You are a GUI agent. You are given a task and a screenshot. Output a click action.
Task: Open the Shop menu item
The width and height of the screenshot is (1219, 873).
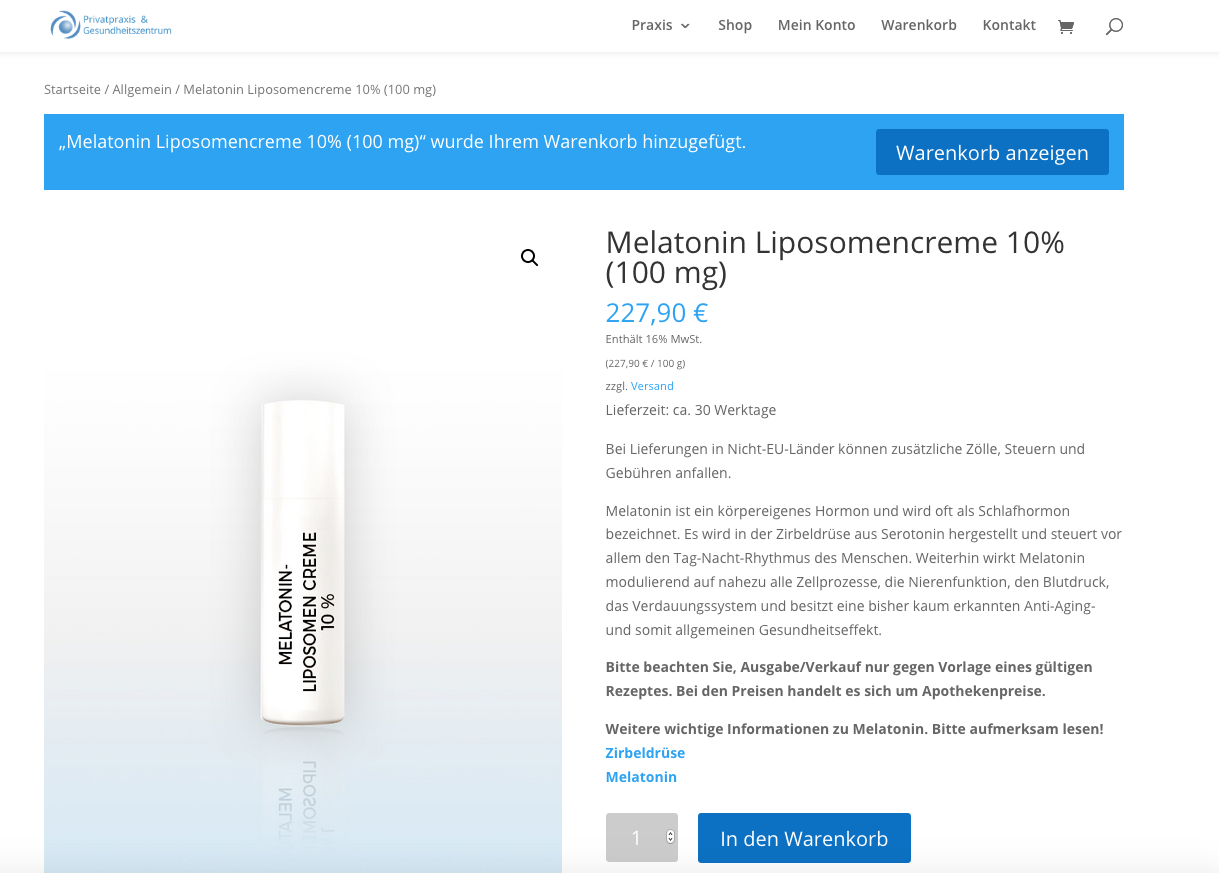pos(735,25)
